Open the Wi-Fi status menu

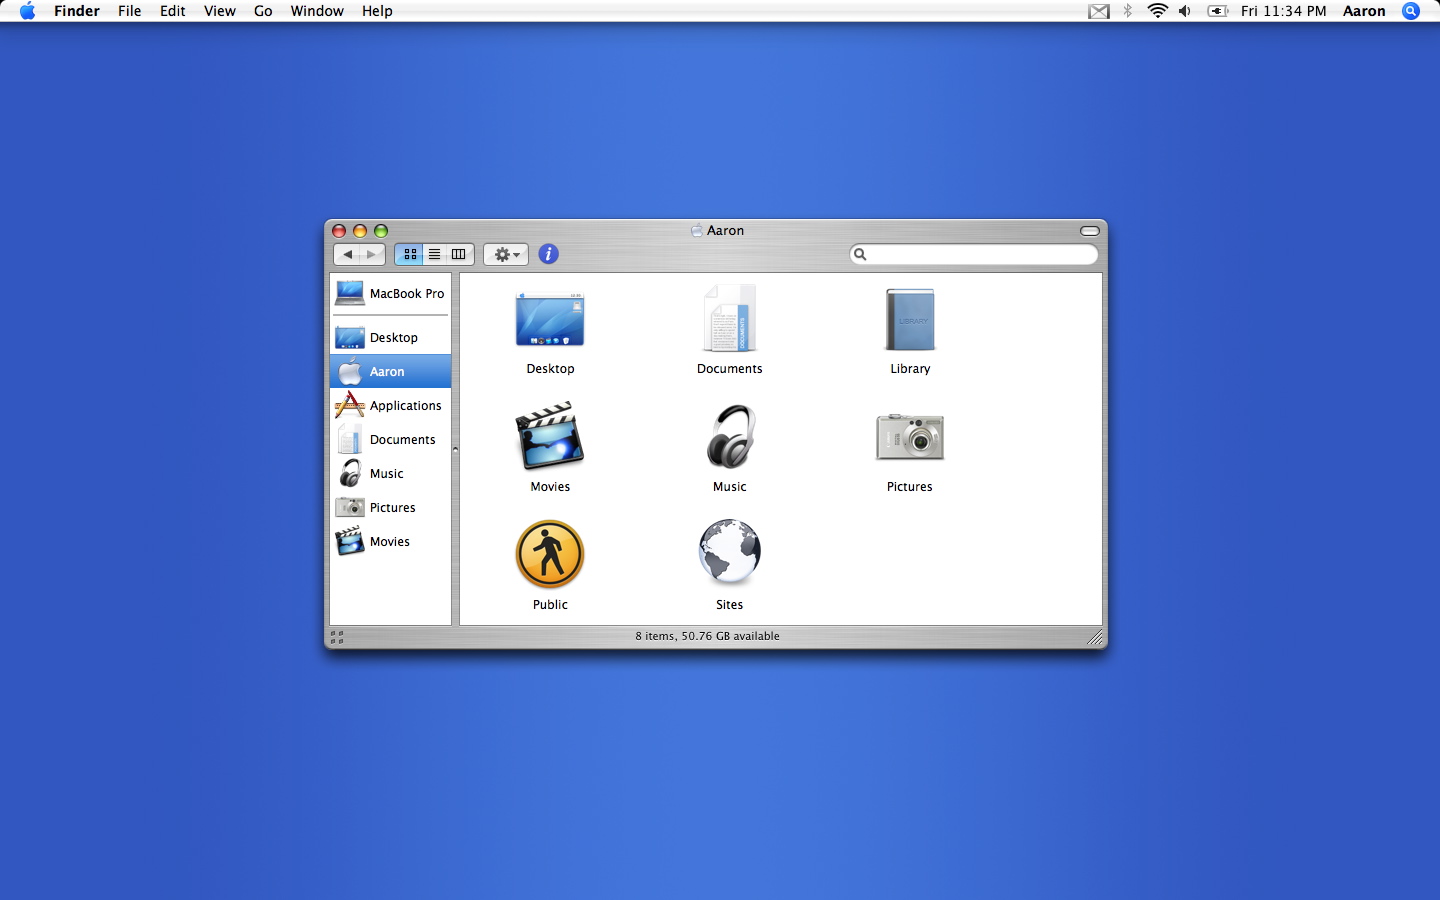coord(1157,11)
